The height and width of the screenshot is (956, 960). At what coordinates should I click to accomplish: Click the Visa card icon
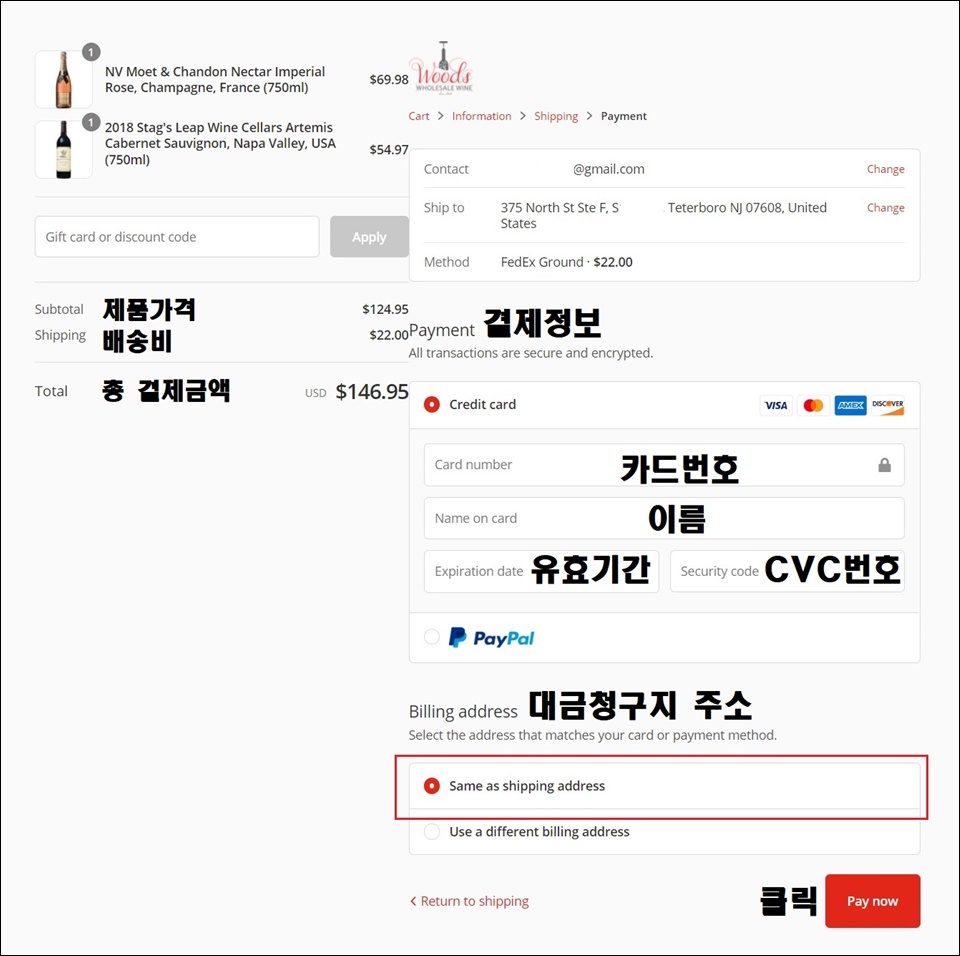pos(776,405)
